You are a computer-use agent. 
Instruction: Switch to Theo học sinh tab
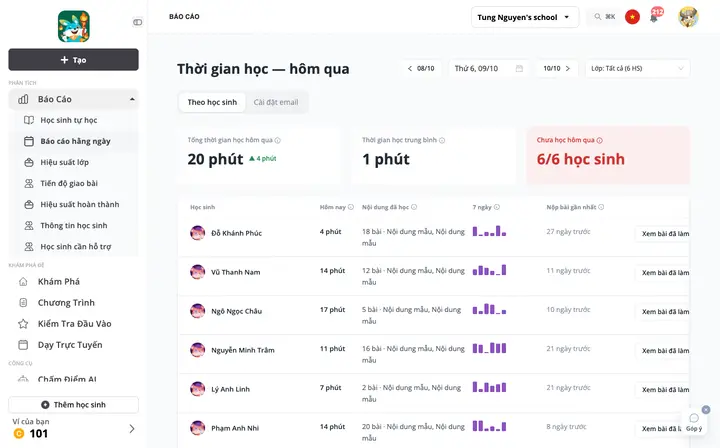[212, 102]
